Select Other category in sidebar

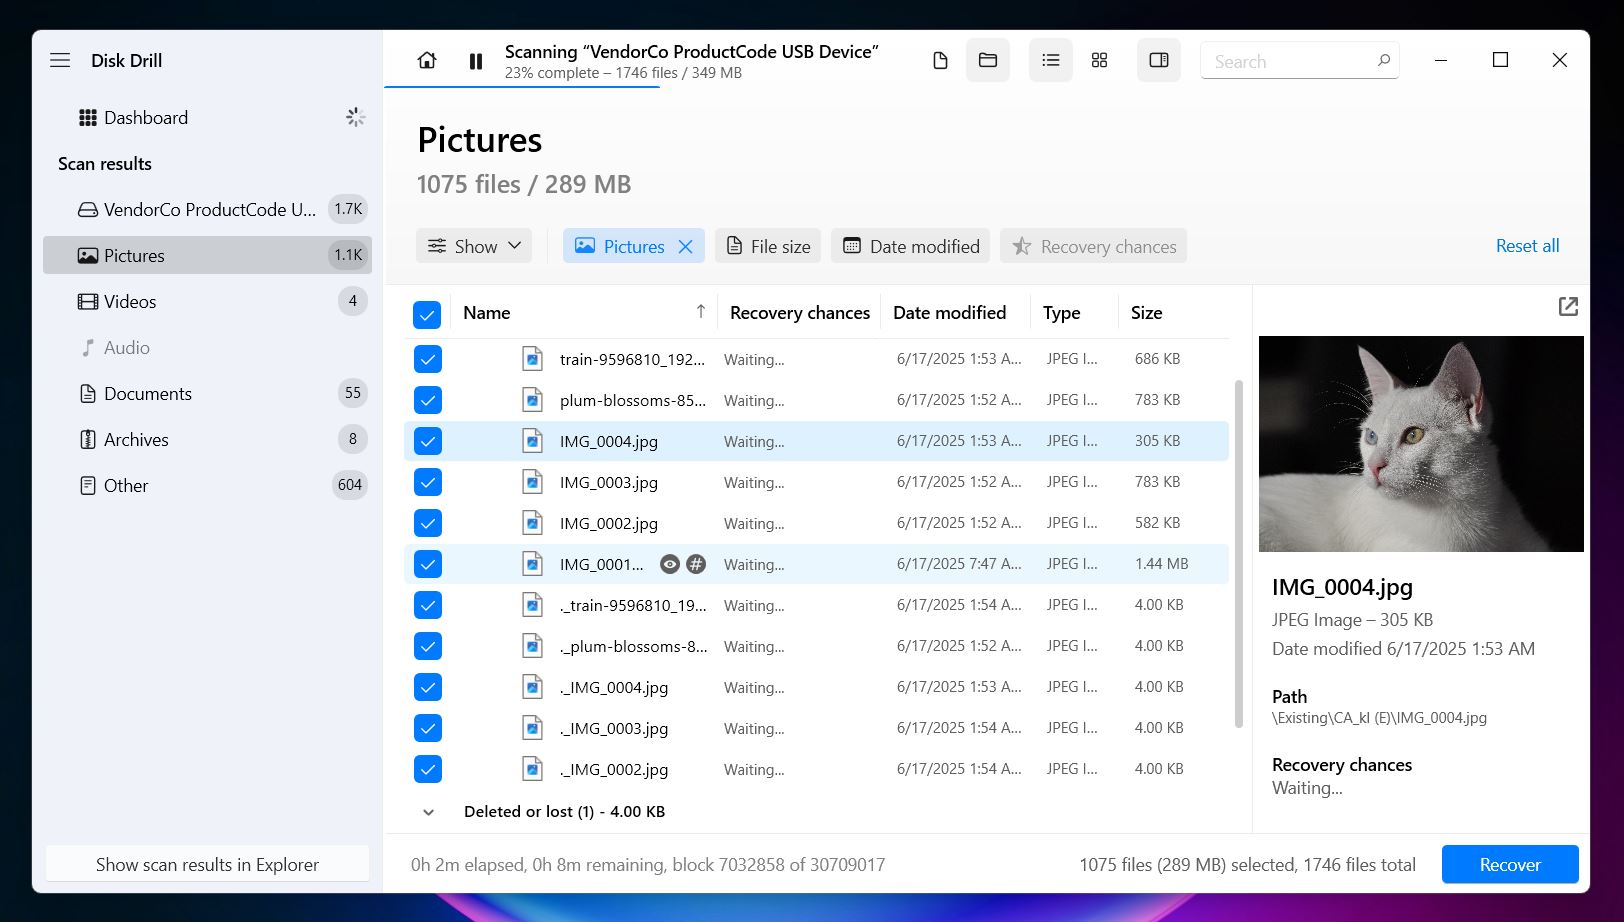coord(207,485)
